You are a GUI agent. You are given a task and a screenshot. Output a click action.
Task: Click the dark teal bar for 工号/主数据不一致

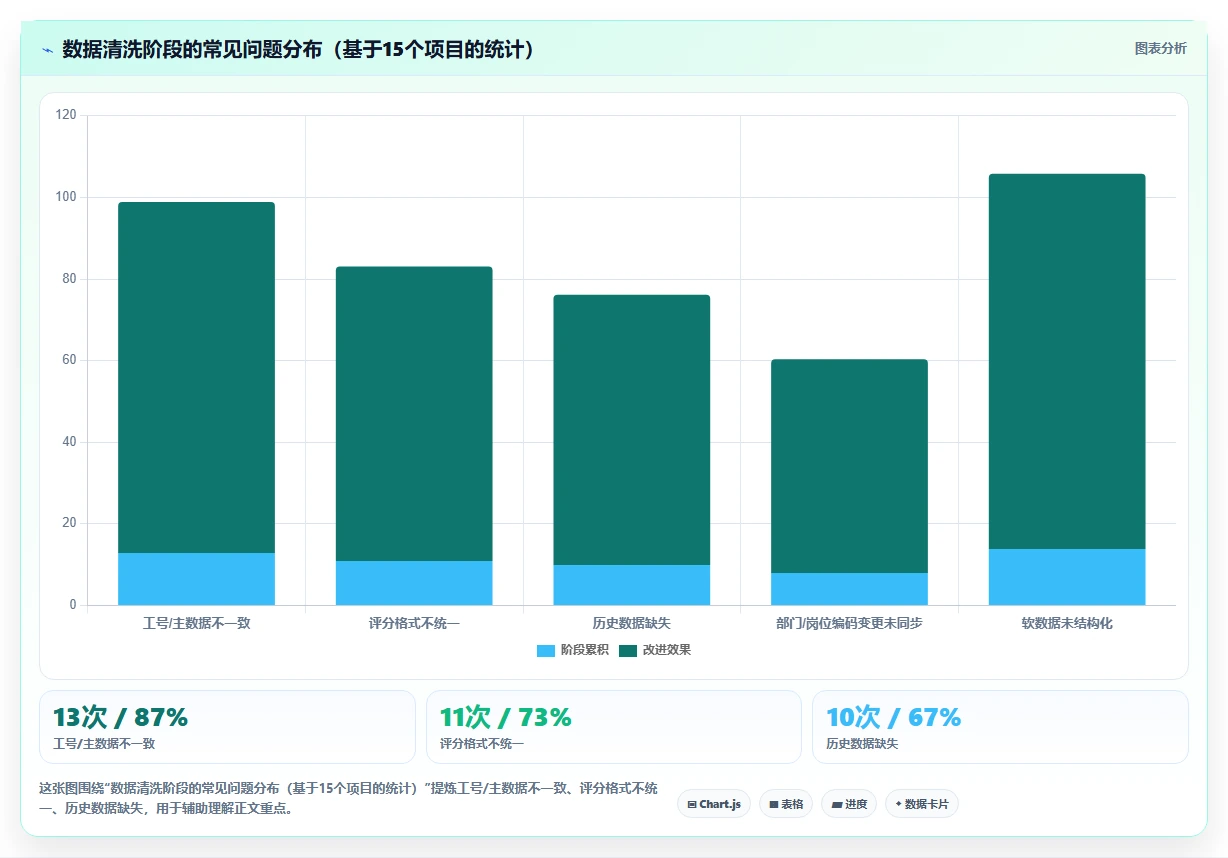[196, 377]
